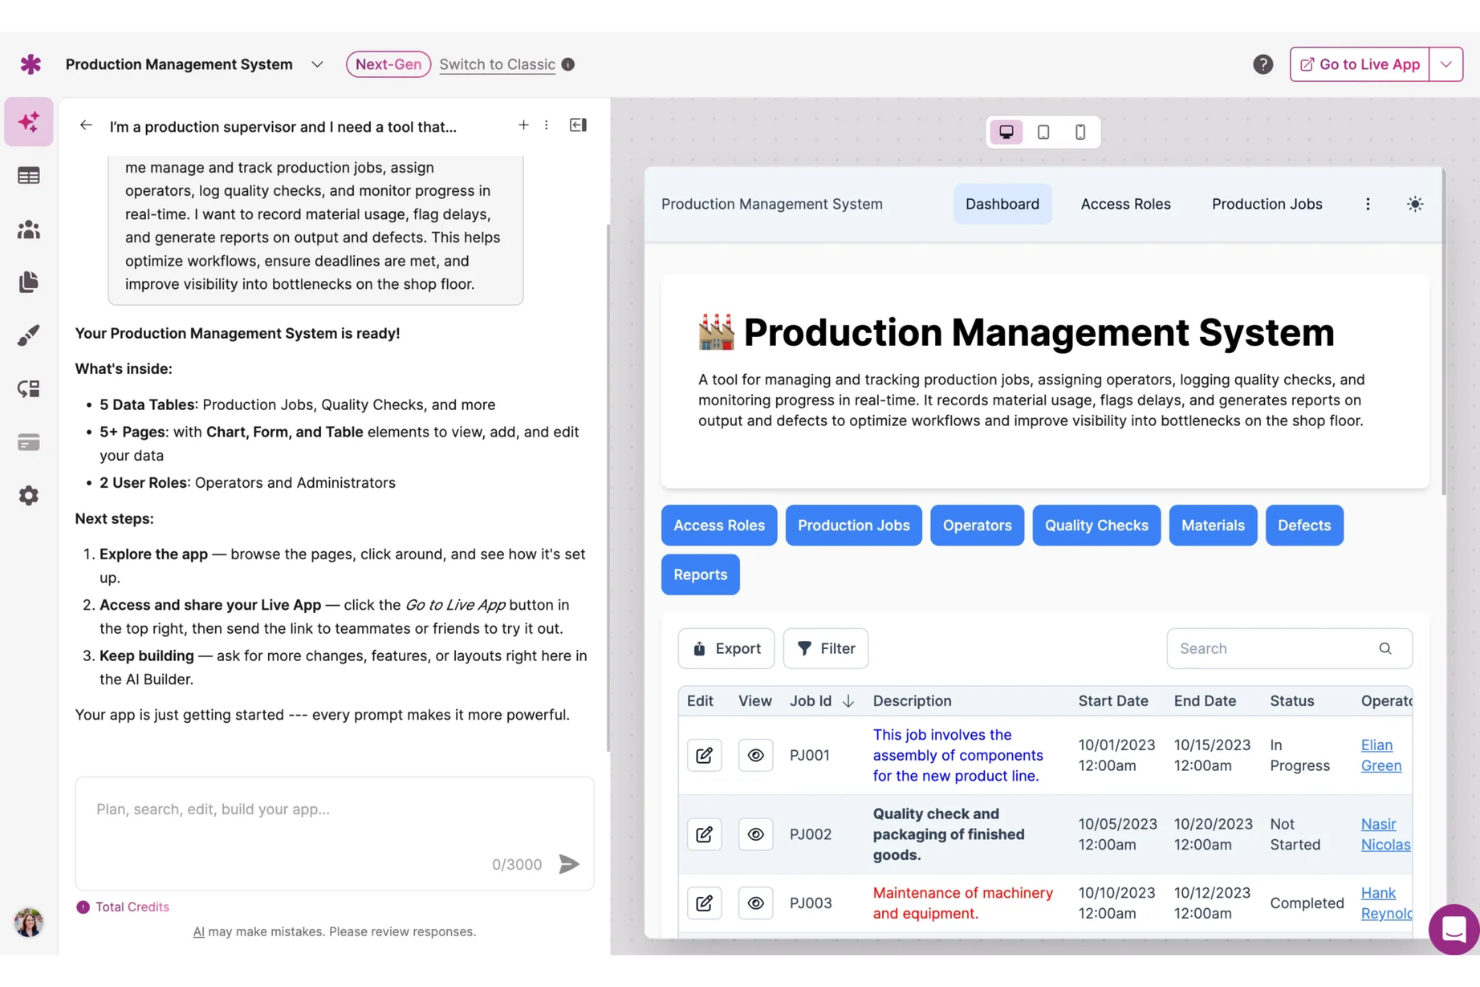Open the paintbrush theme sidebar icon
This screenshot has height=987, width=1480.
pyautogui.click(x=29, y=336)
